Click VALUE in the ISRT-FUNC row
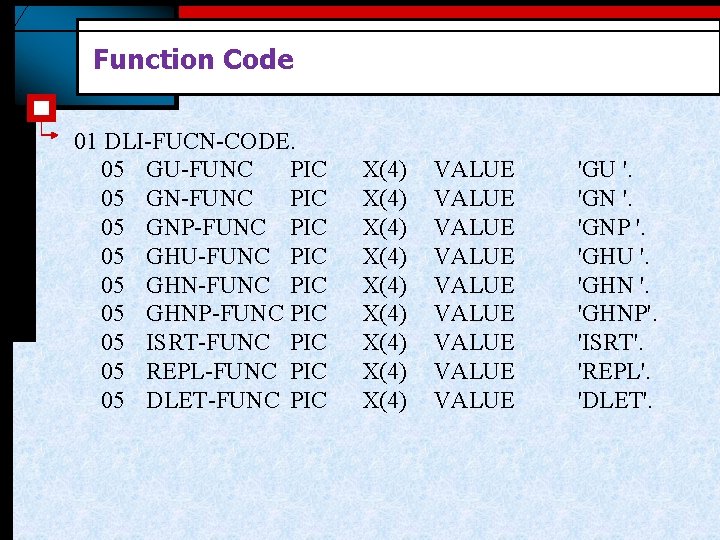 (x=474, y=343)
